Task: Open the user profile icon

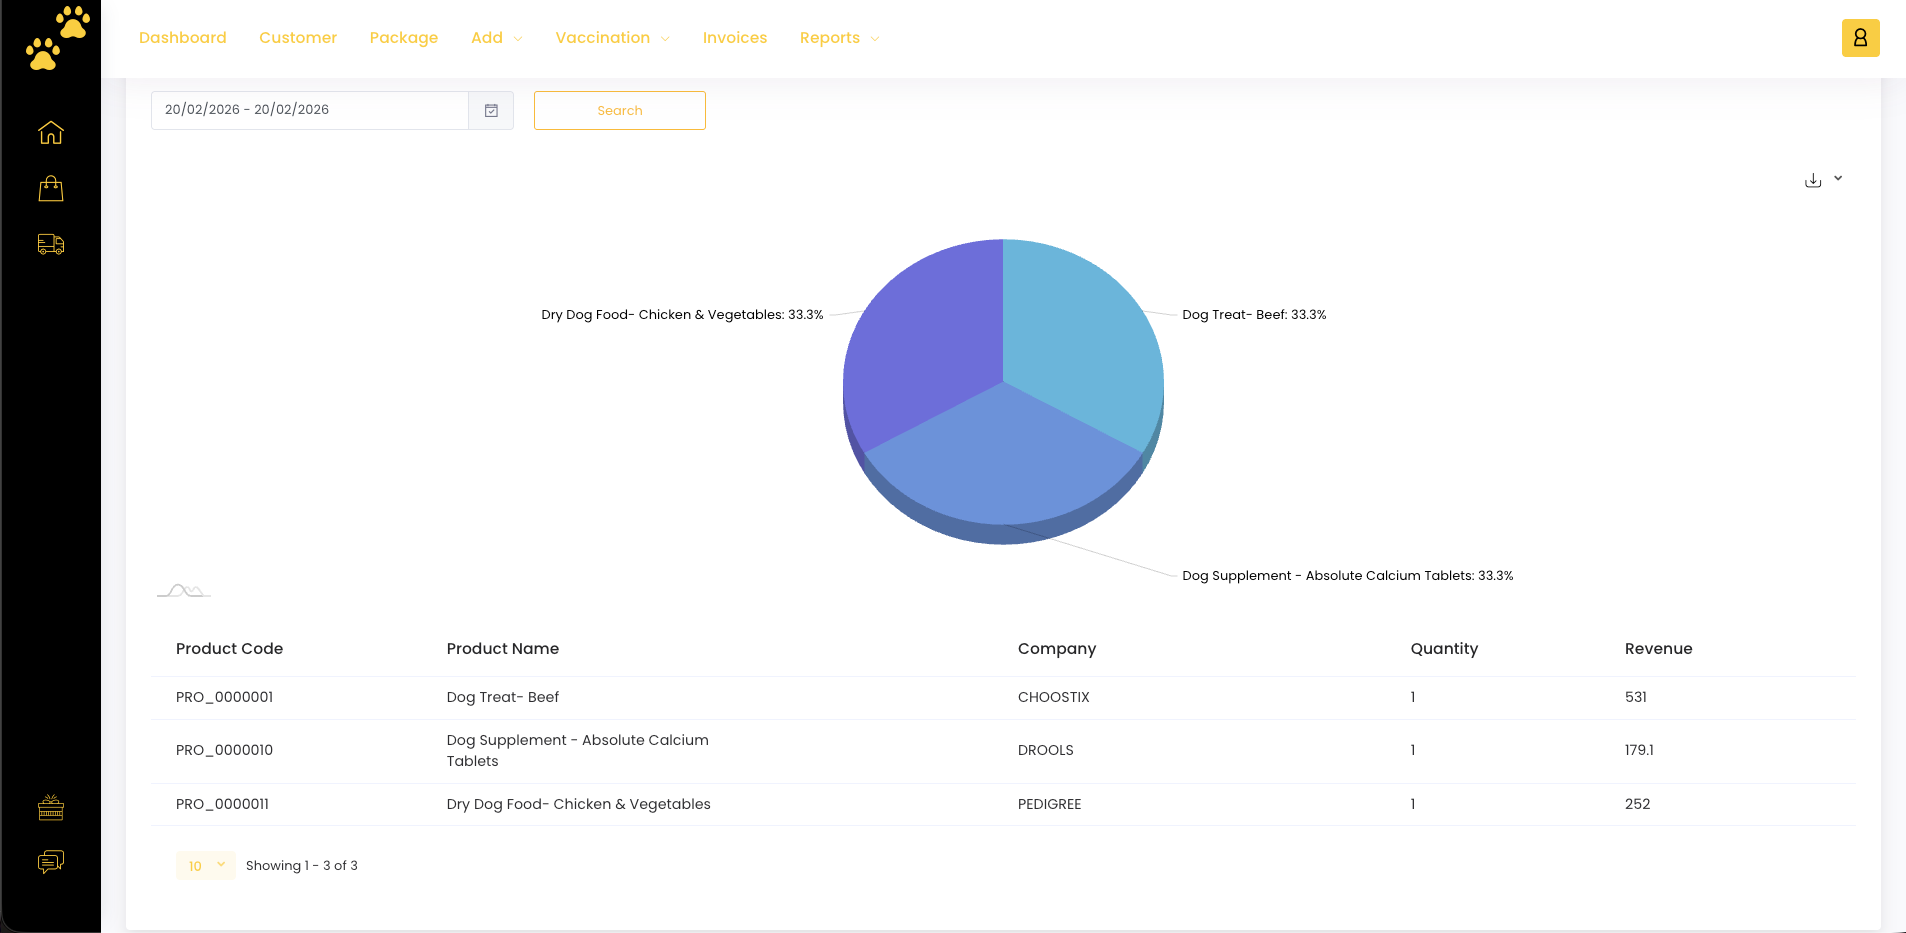Action: pos(1860,38)
